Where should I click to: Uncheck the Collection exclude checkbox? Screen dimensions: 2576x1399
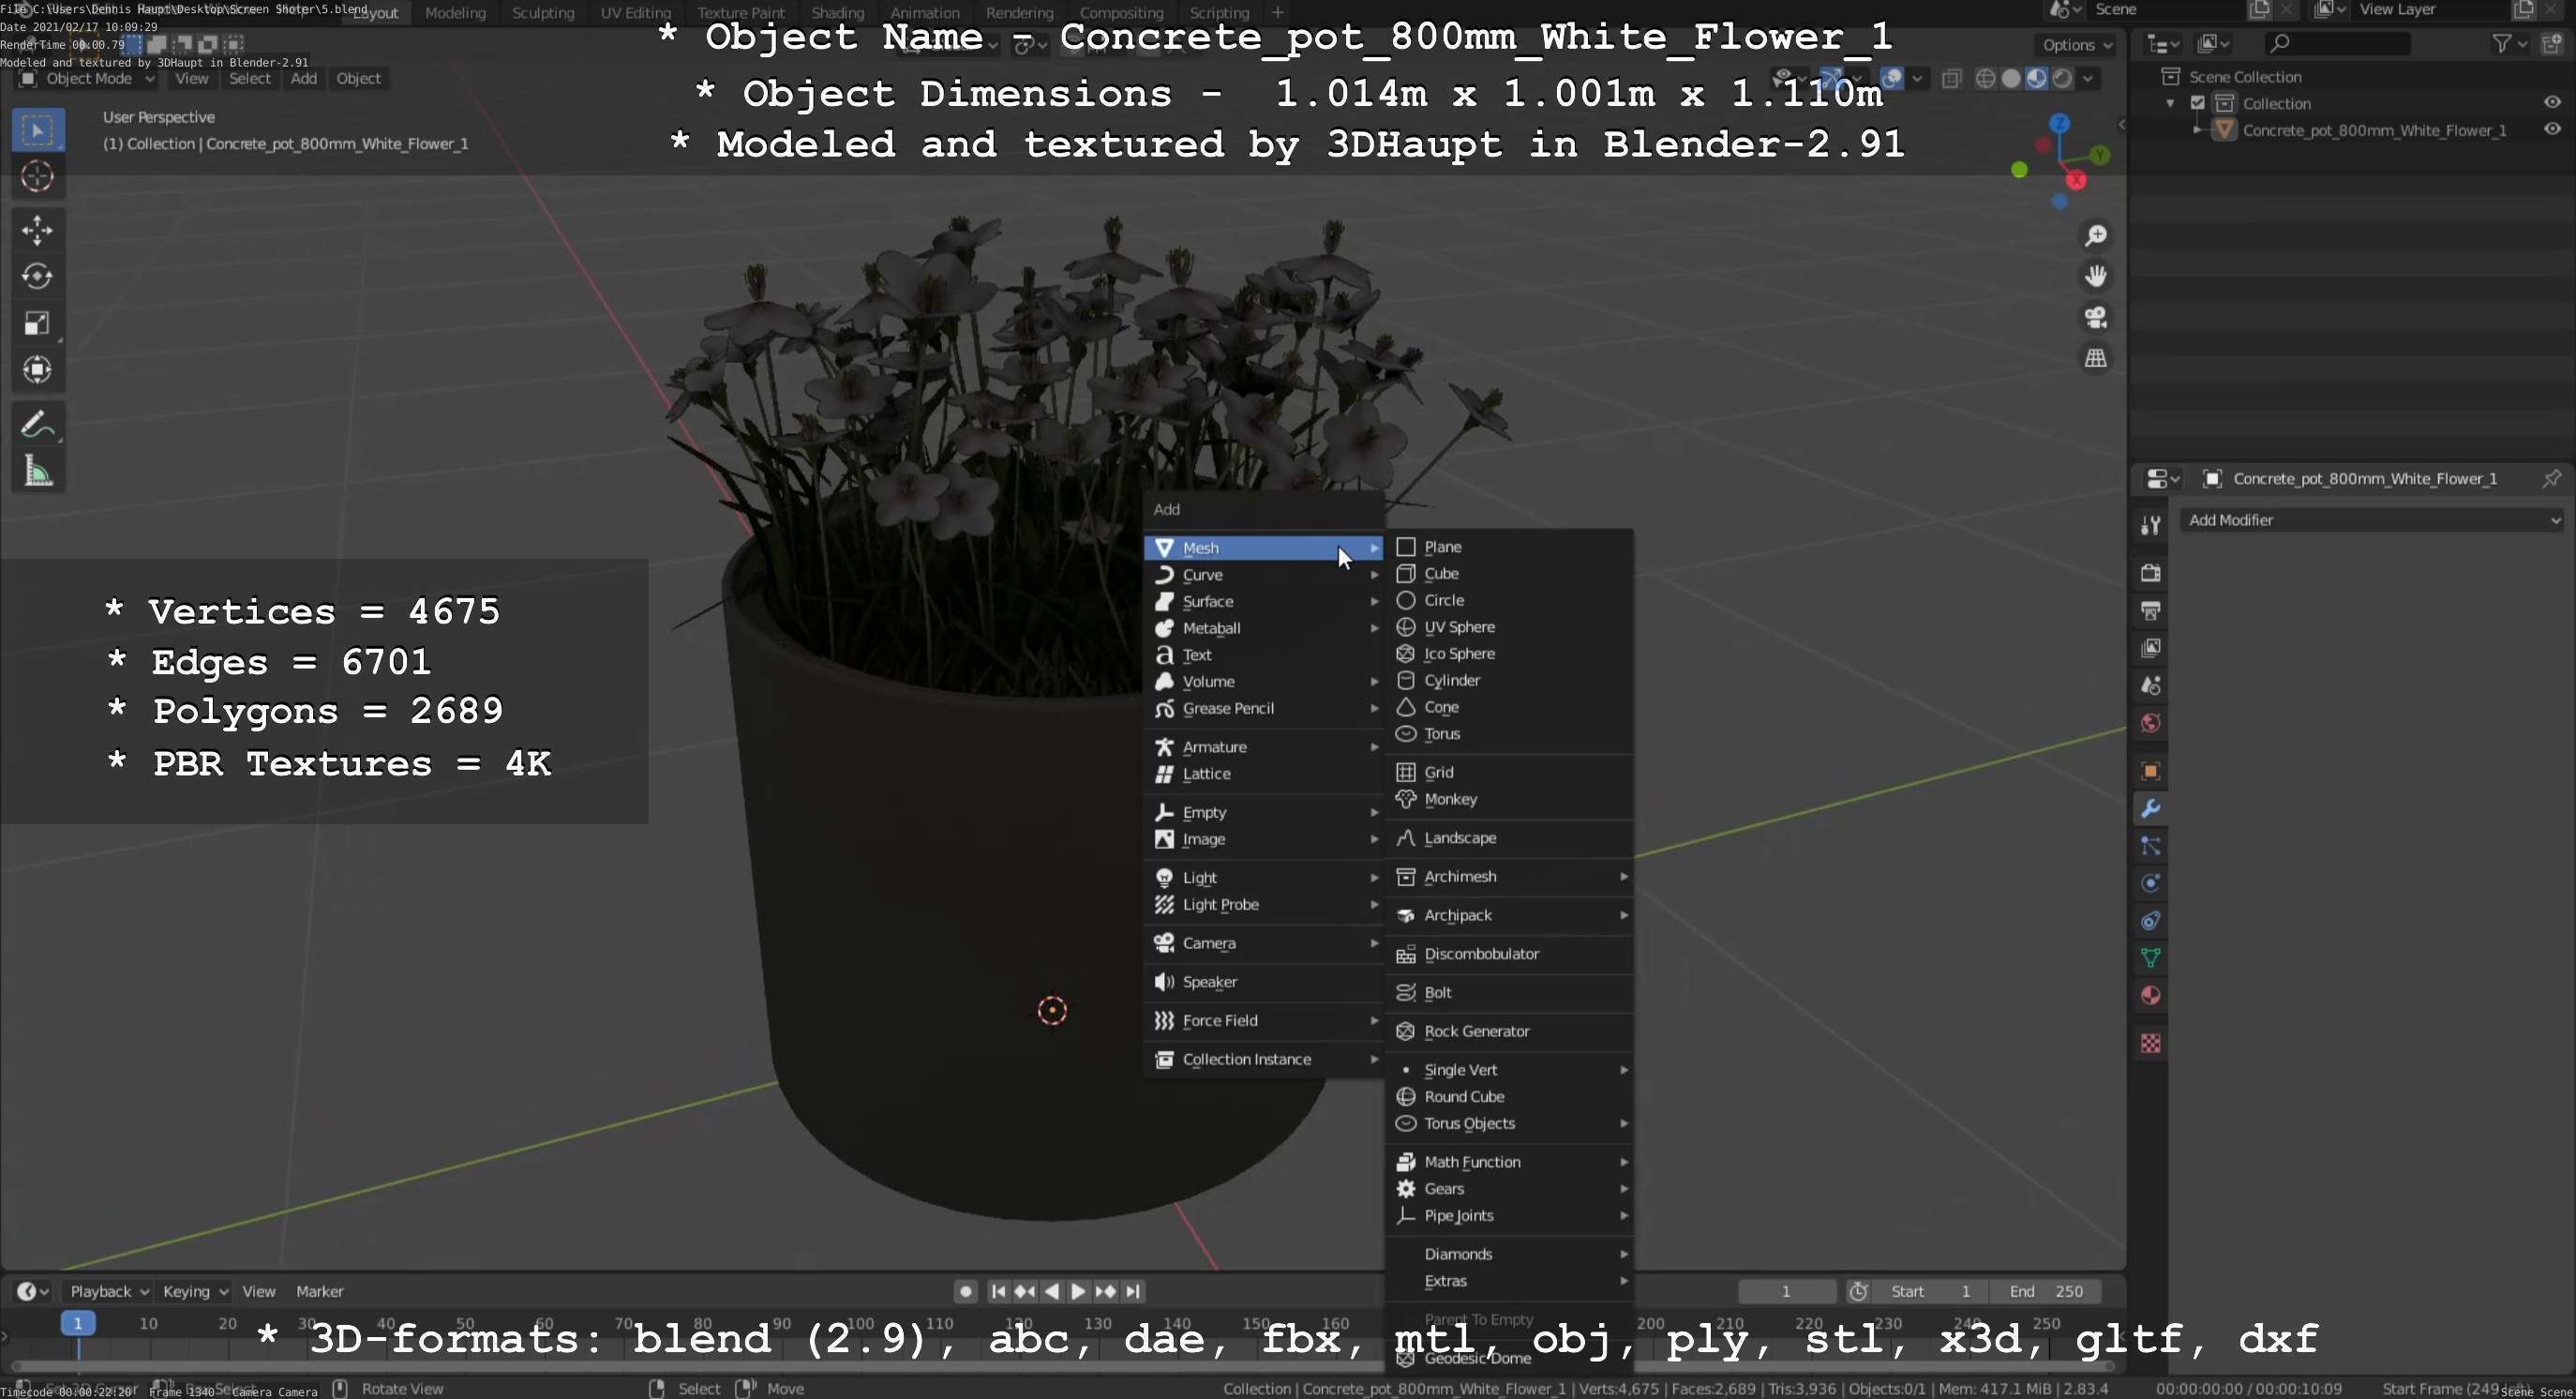pos(2198,103)
